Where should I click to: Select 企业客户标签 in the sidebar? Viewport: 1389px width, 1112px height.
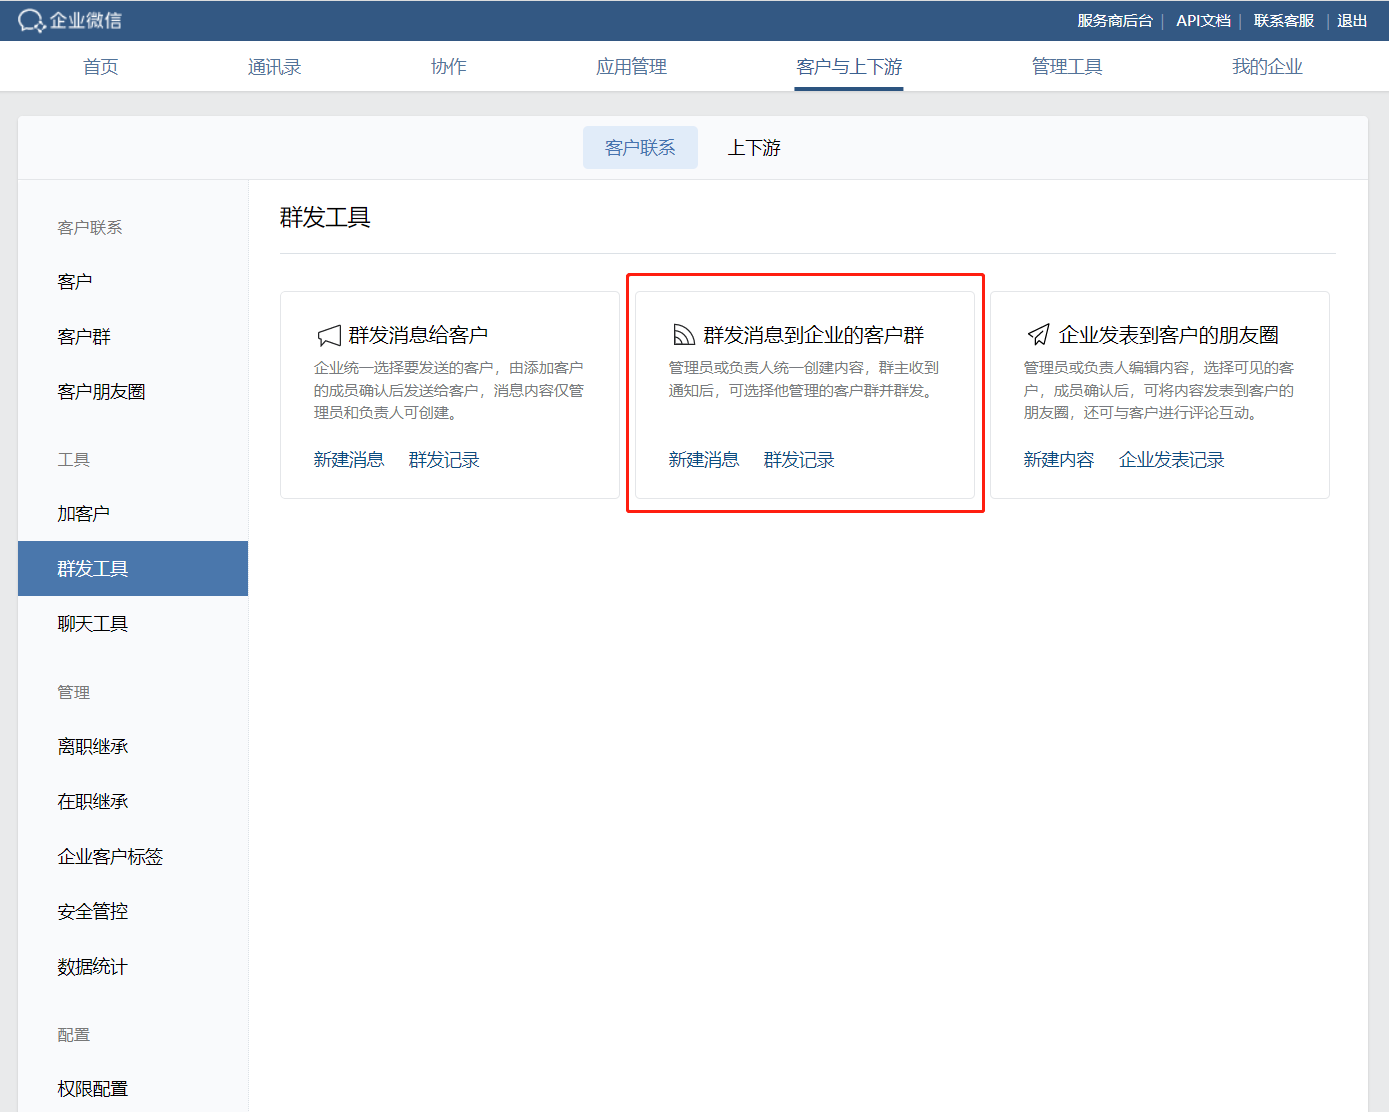[133, 857]
